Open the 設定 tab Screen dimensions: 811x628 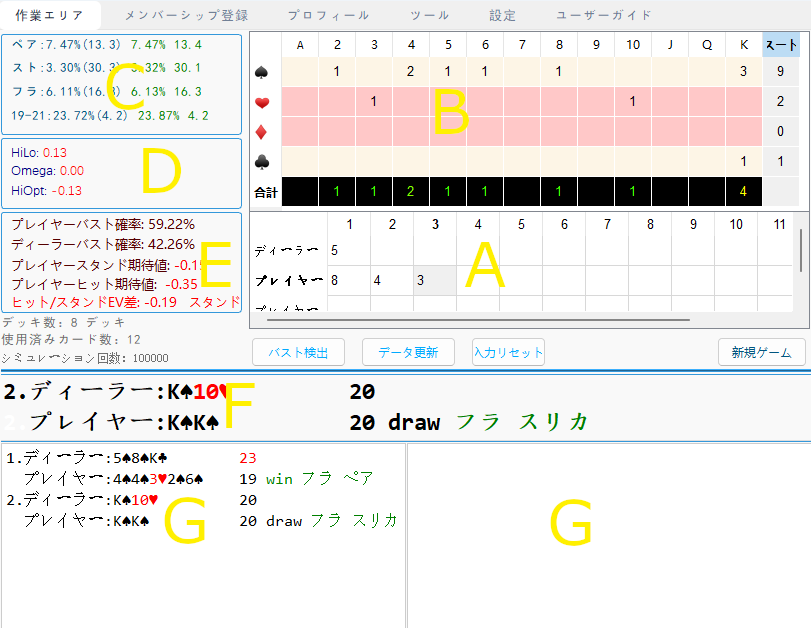coord(501,15)
